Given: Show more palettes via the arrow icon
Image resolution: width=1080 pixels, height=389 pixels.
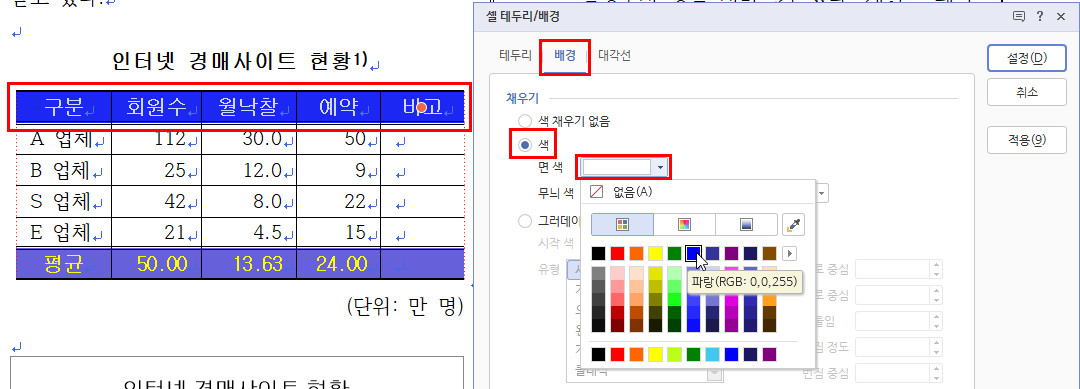Looking at the screenshot, I should 789,253.
